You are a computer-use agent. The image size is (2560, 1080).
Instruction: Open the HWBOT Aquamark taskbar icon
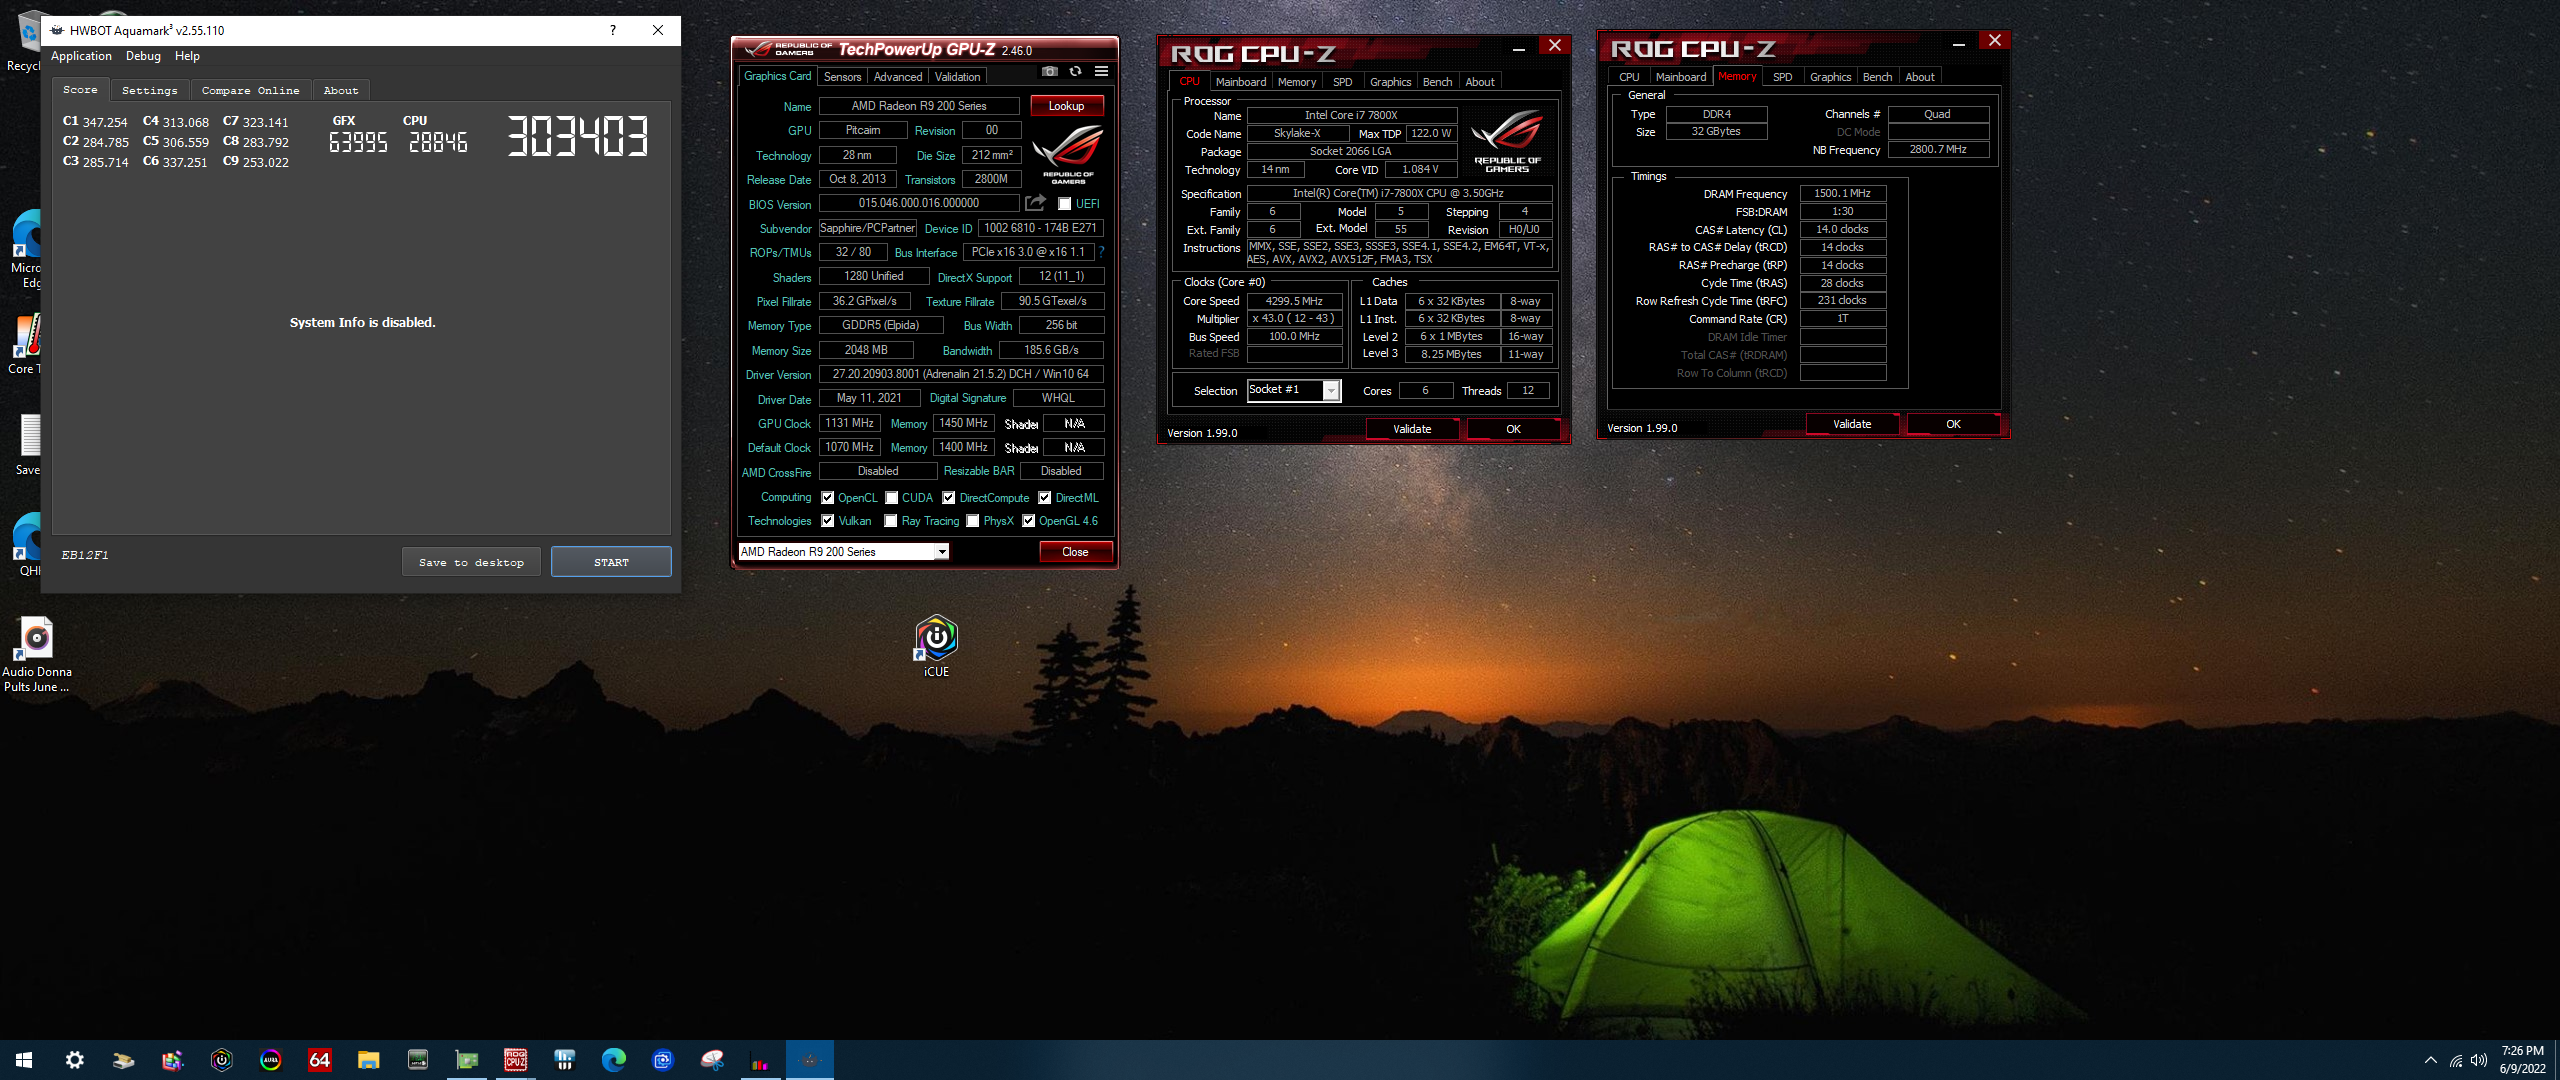809,1060
